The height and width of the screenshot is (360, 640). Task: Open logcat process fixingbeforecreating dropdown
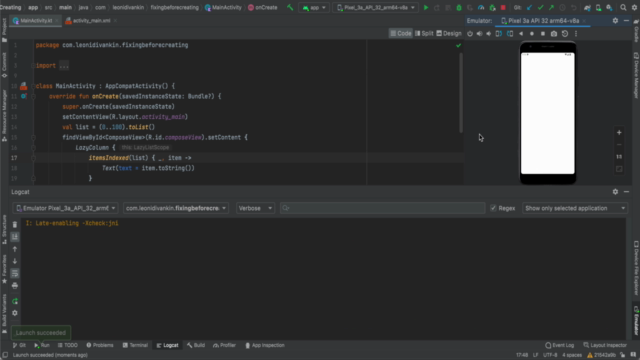tap(176, 208)
